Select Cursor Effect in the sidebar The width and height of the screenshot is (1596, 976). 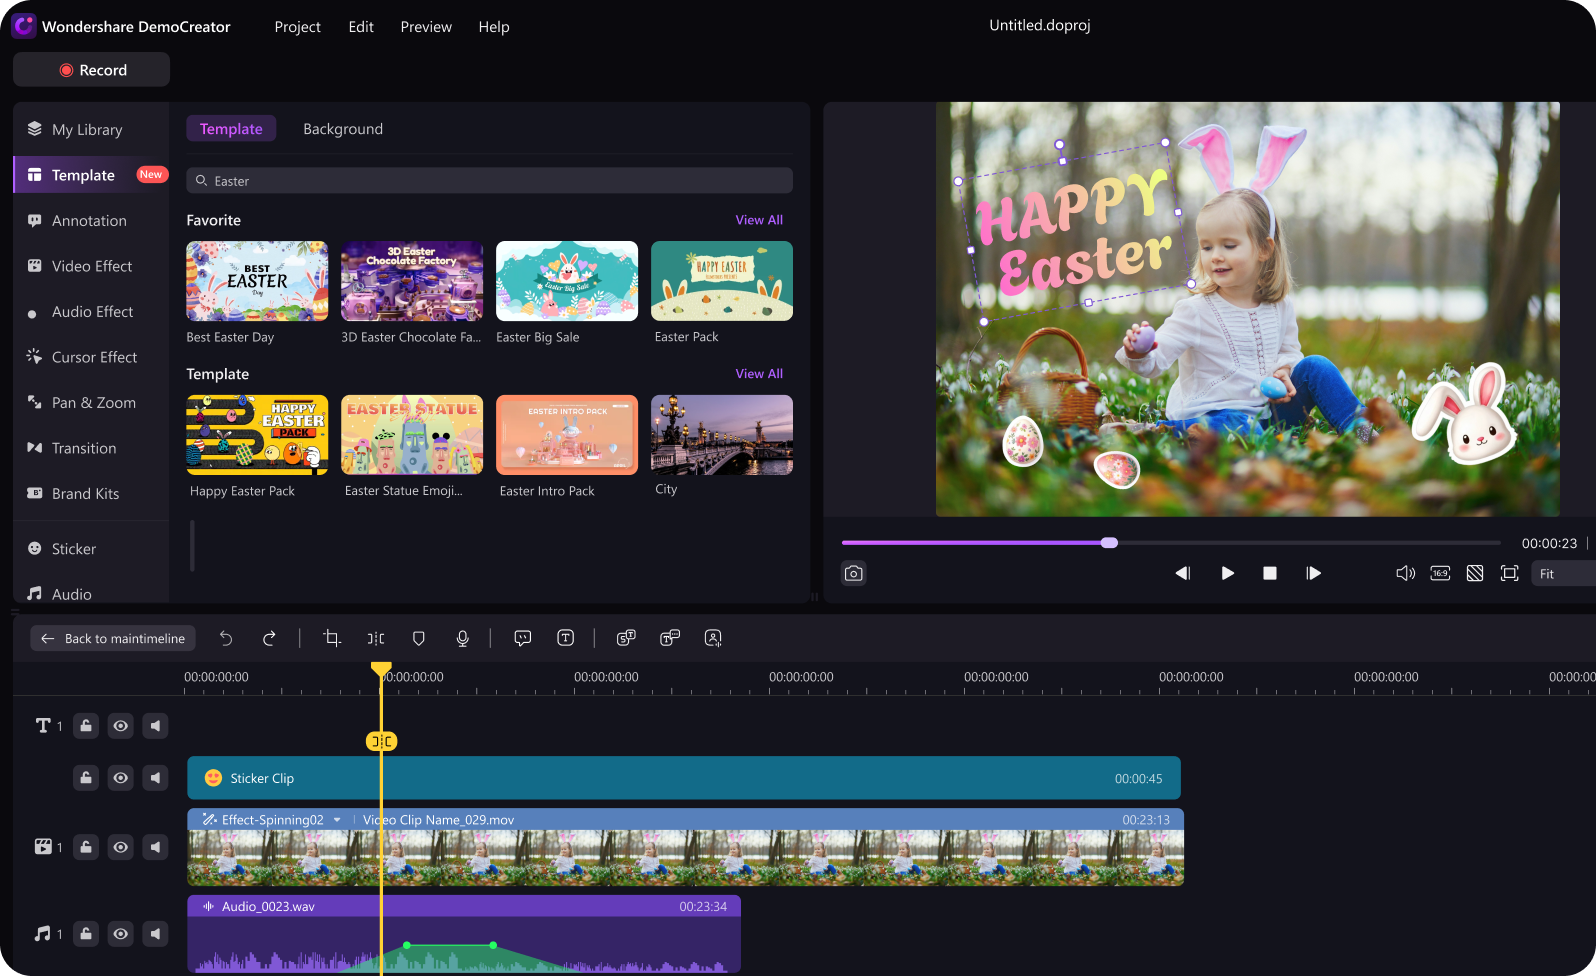pyautogui.click(x=91, y=357)
